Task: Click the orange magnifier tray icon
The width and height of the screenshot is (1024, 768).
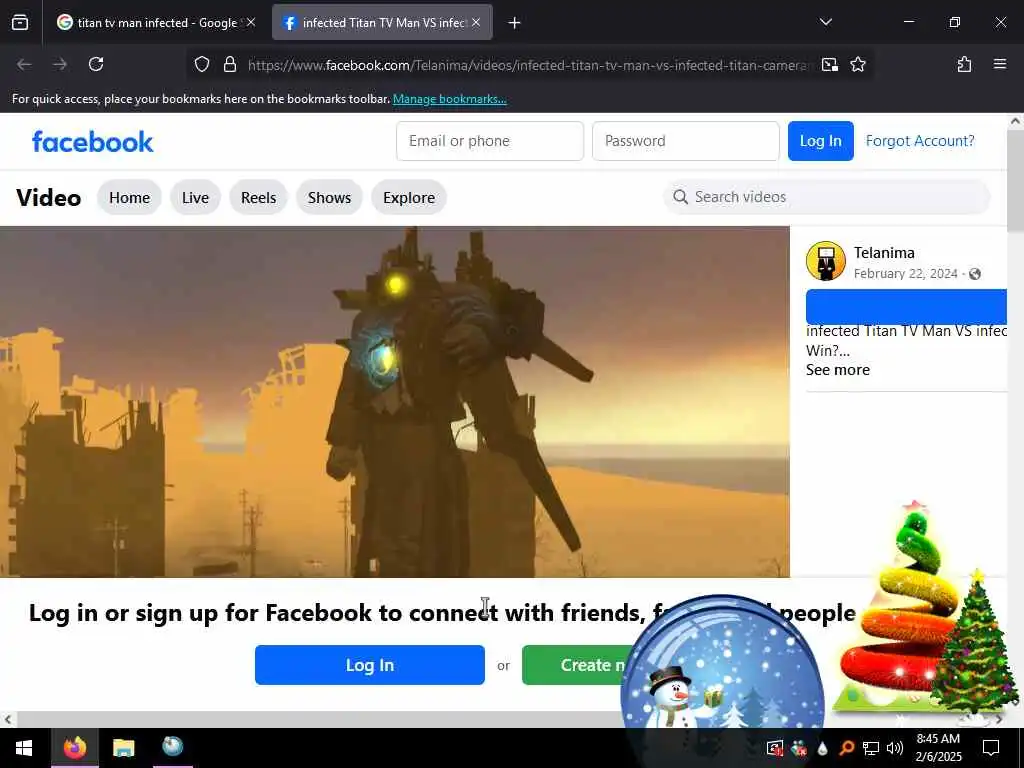Action: (x=846, y=748)
